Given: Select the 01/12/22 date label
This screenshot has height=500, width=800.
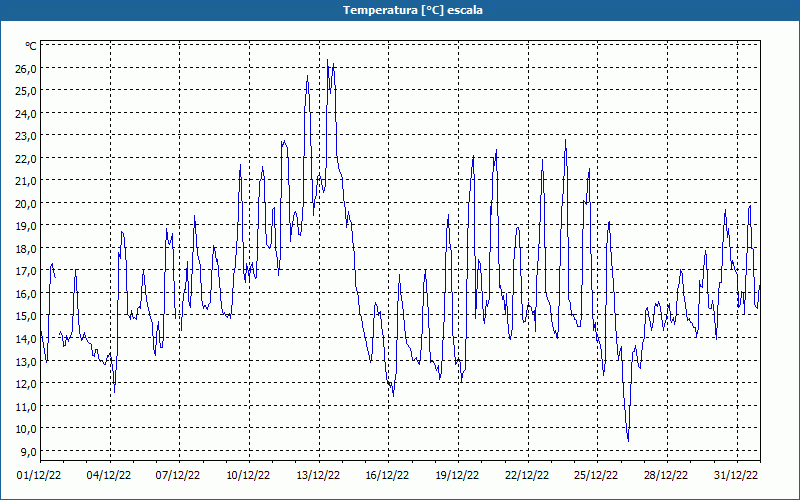Looking at the screenshot, I should 39,475.
